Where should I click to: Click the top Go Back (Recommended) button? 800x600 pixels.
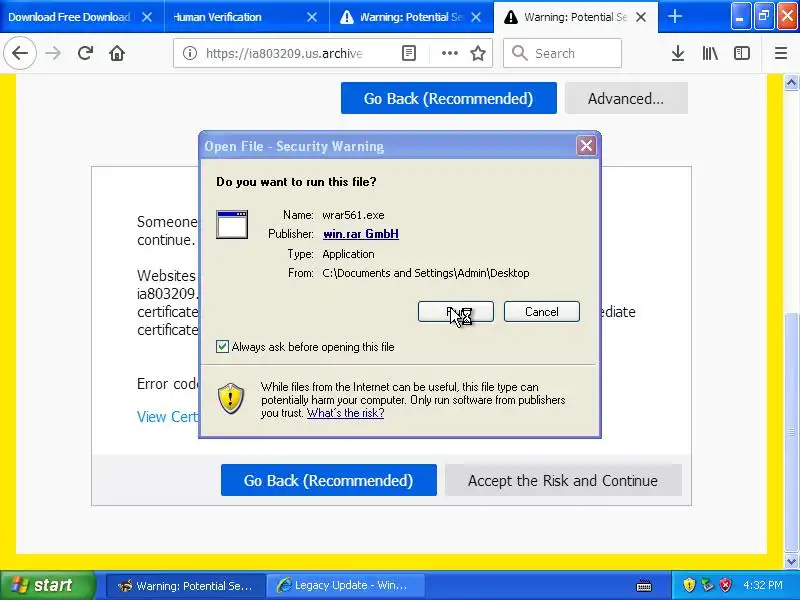click(448, 98)
